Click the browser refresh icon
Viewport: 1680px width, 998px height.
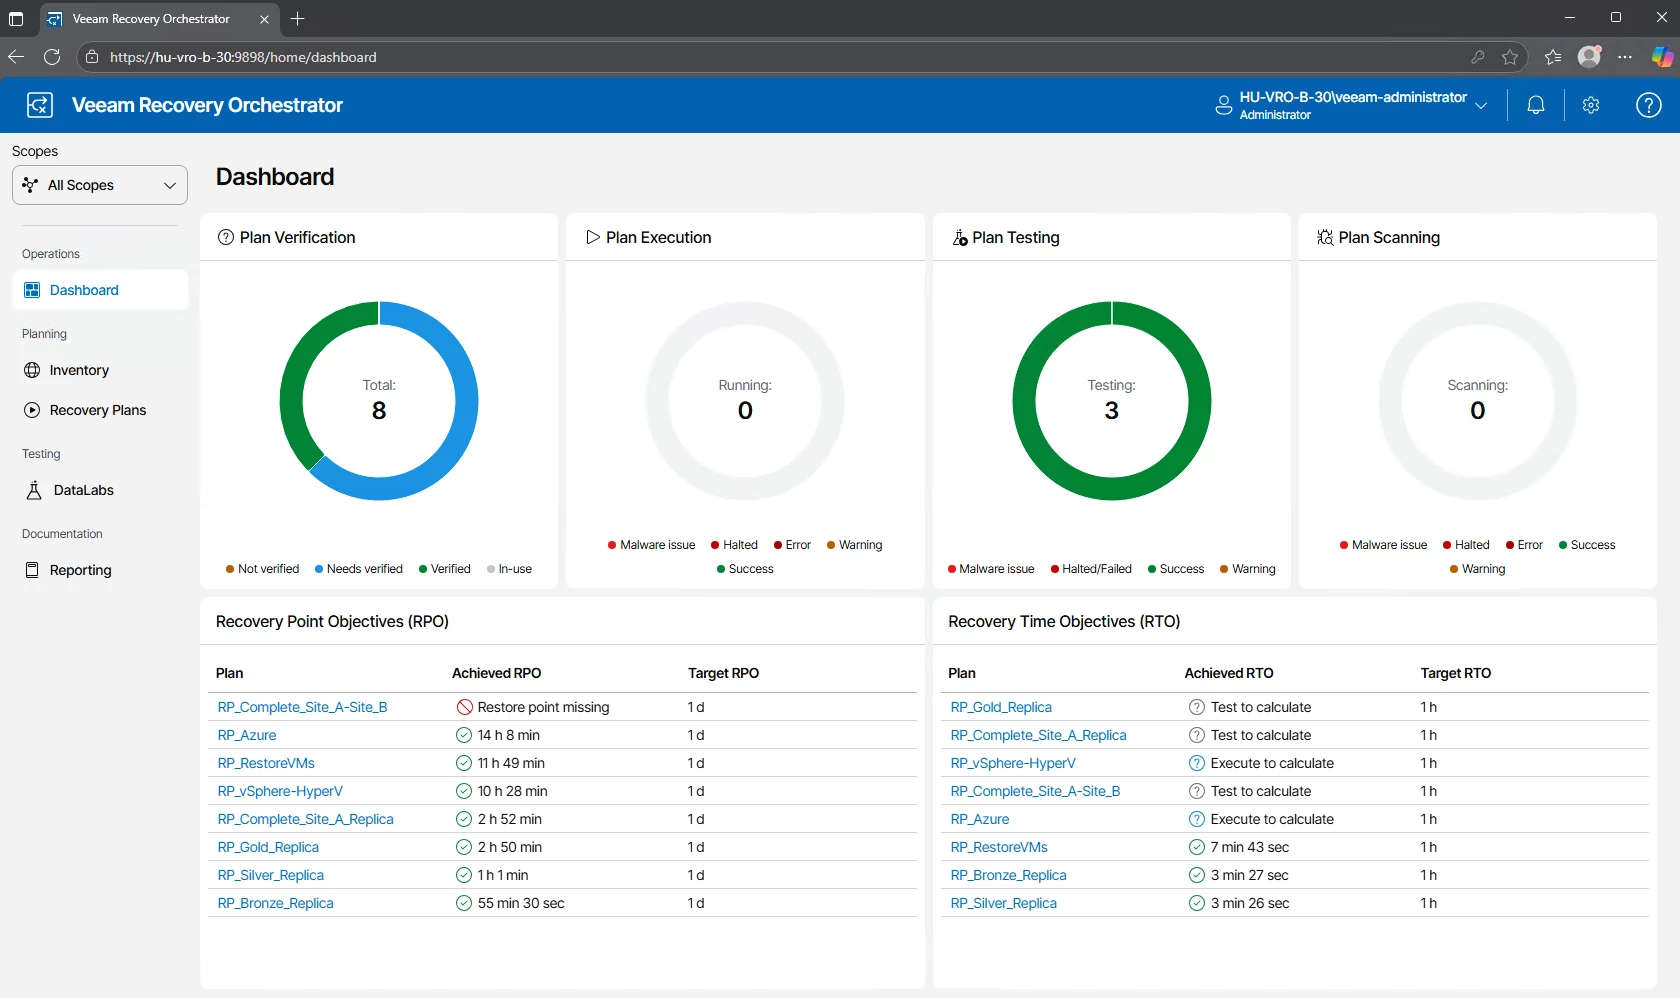click(52, 57)
